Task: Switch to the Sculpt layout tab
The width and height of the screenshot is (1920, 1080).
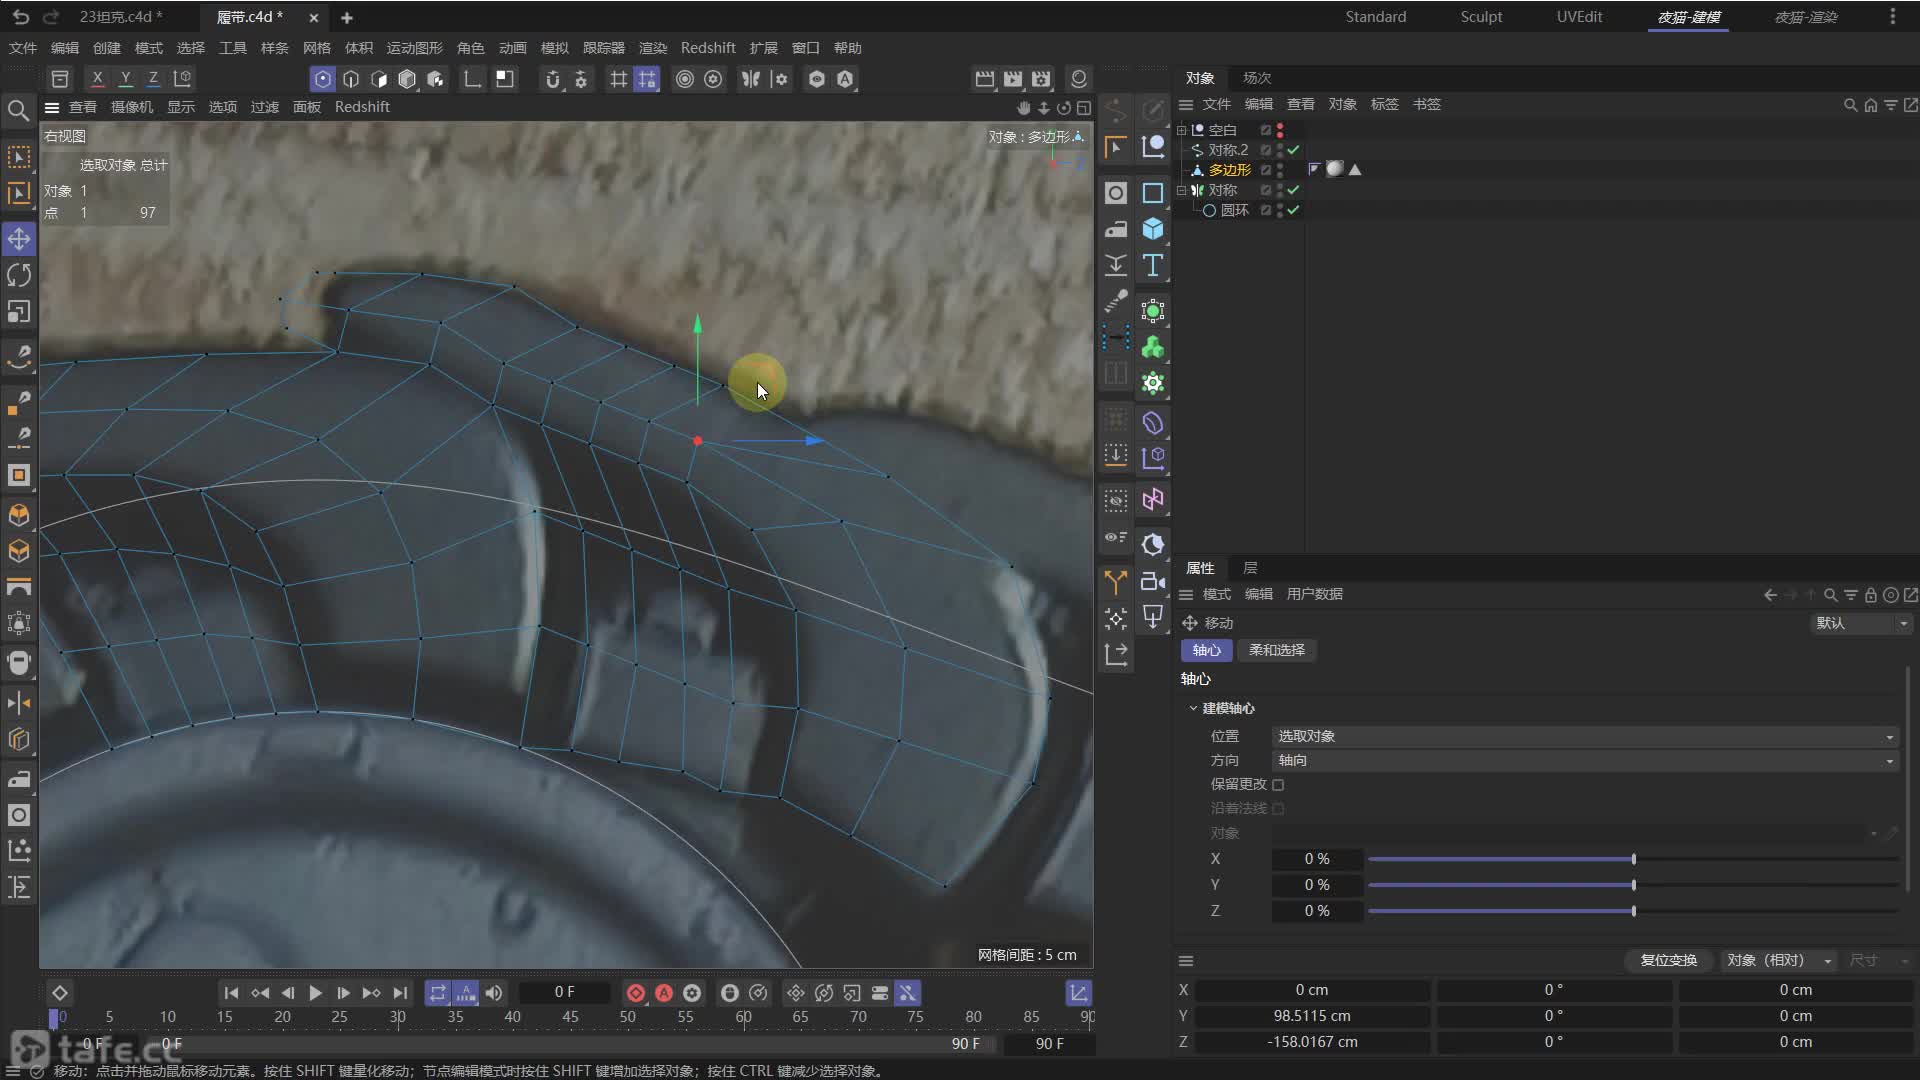Action: (x=1481, y=17)
